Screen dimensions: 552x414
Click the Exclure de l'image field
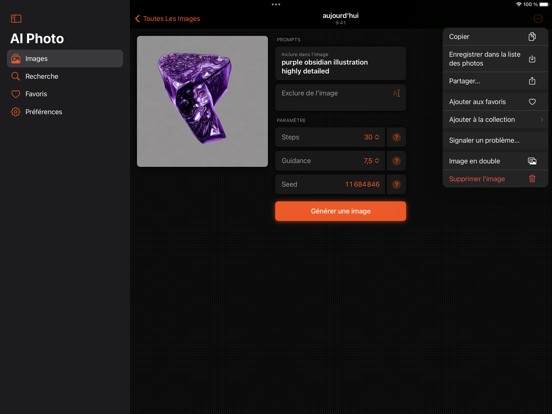tap(340, 98)
